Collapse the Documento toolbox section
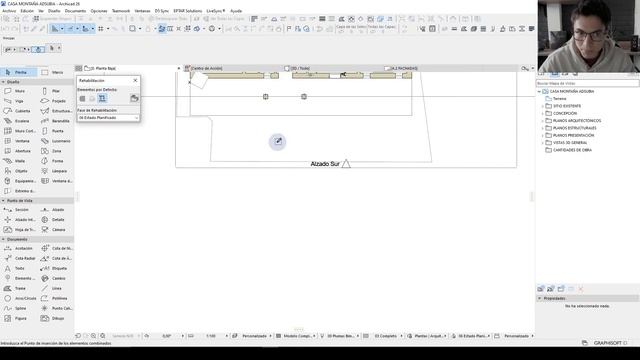 click(x=3, y=239)
